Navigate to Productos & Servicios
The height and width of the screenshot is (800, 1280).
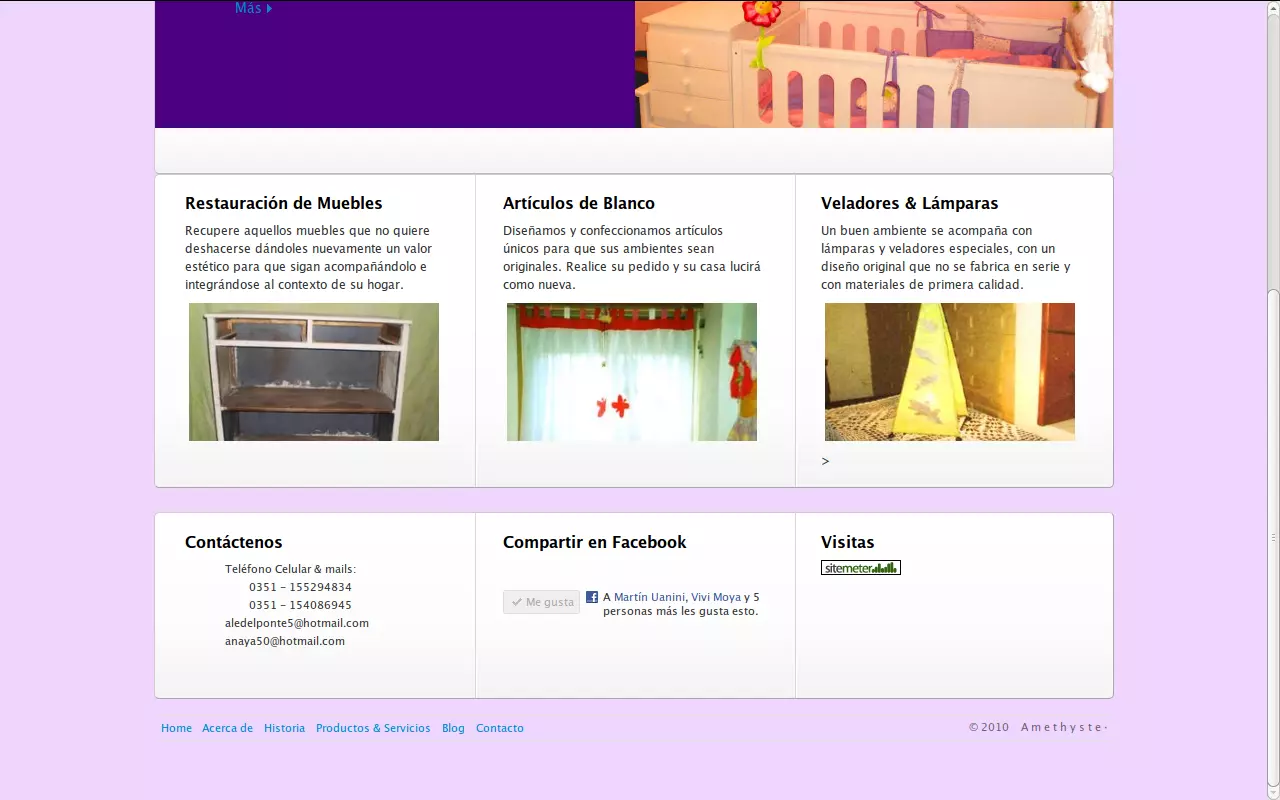pos(373,728)
